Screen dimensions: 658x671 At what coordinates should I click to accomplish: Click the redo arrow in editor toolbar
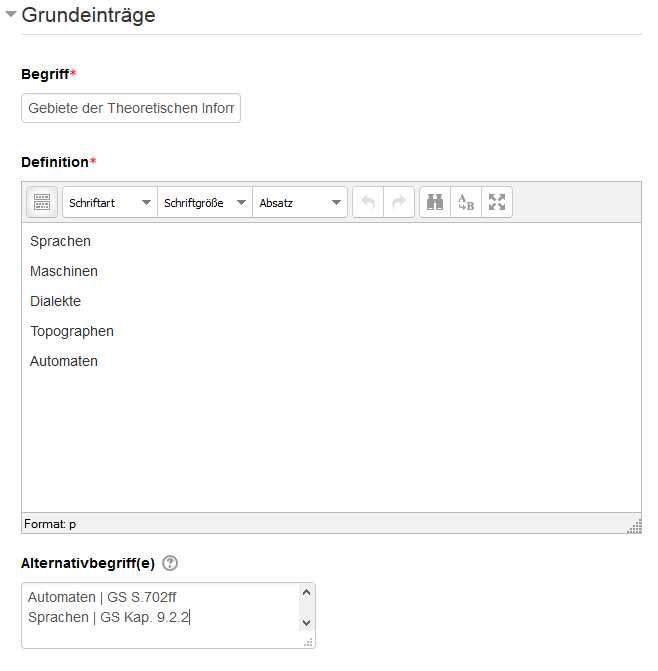click(x=398, y=202)
